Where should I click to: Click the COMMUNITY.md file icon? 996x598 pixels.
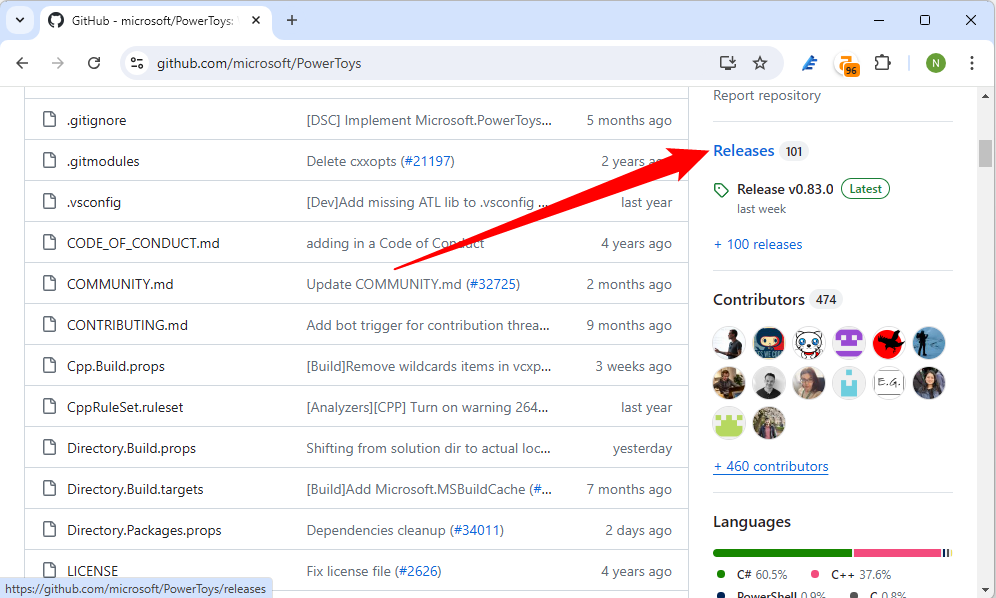50,283
